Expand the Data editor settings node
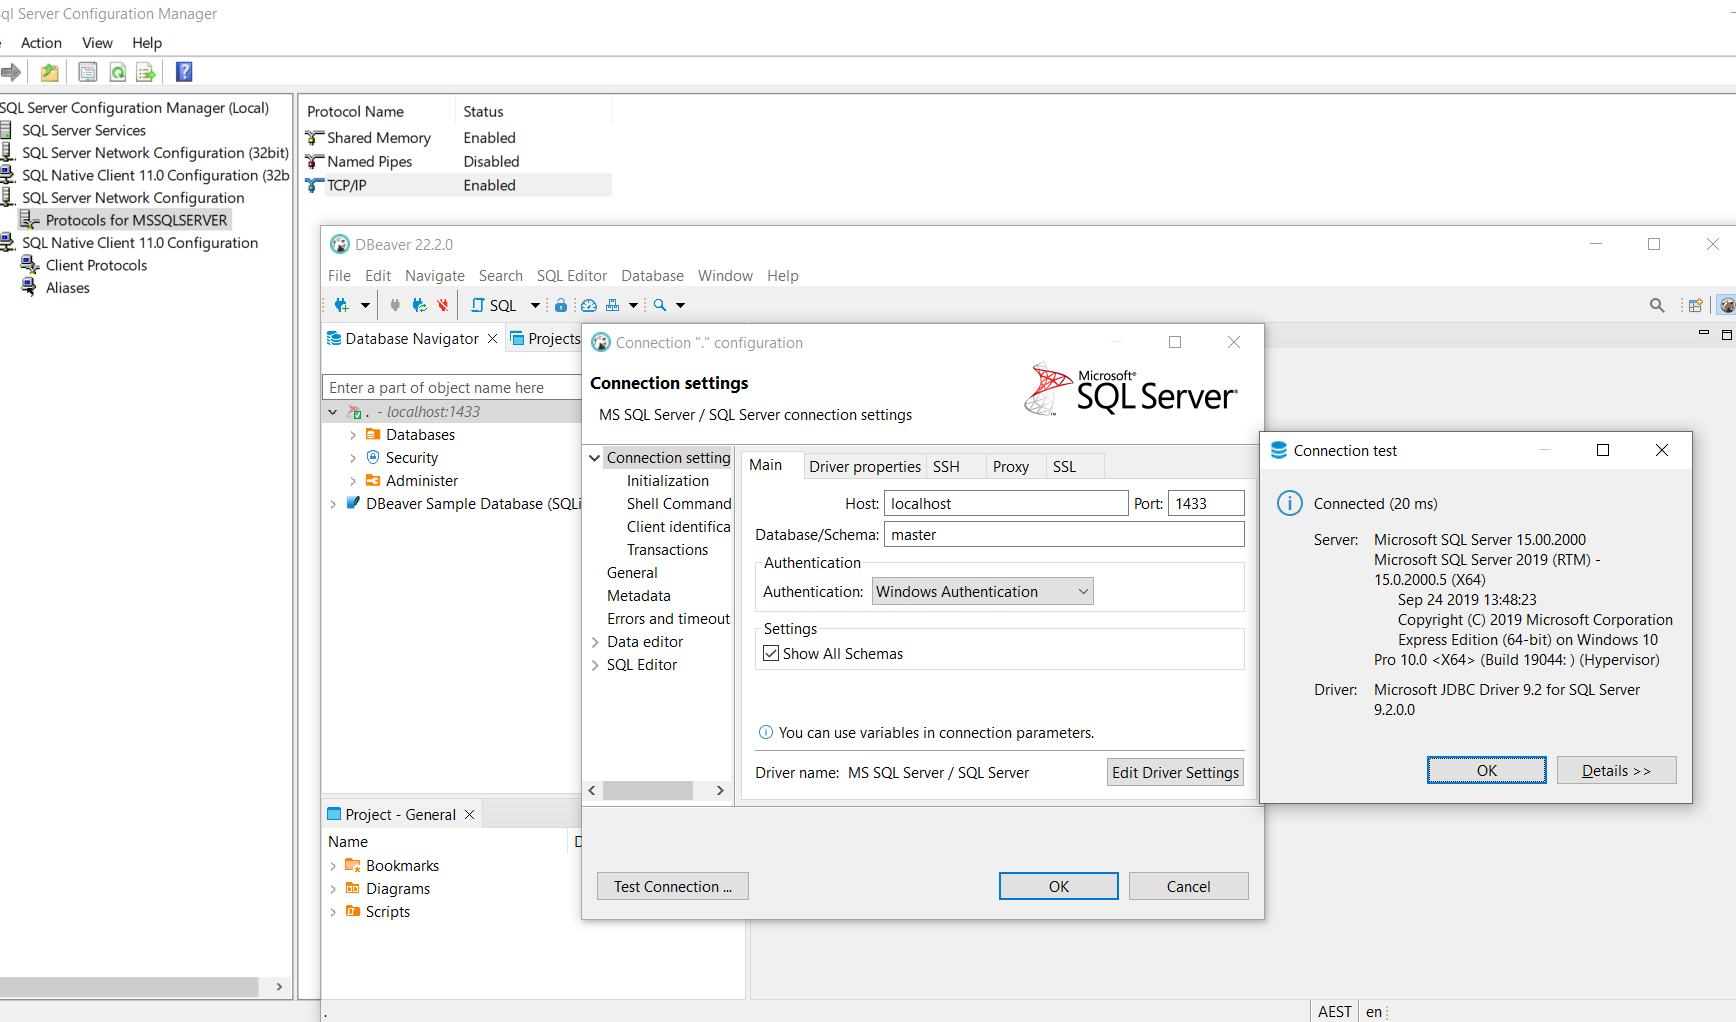The image size is (1736, 1022). coord(595,642)
